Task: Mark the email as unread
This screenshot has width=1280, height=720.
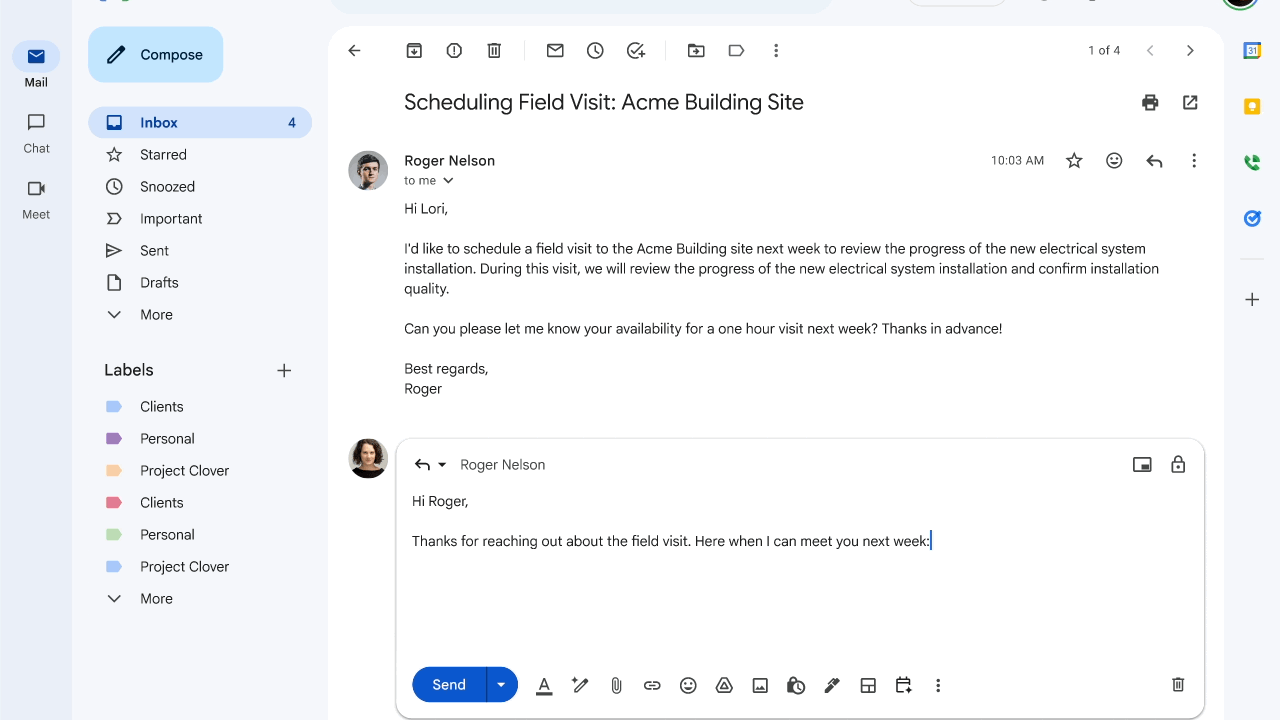Action: pyautogui.click(x=555, y=51)
